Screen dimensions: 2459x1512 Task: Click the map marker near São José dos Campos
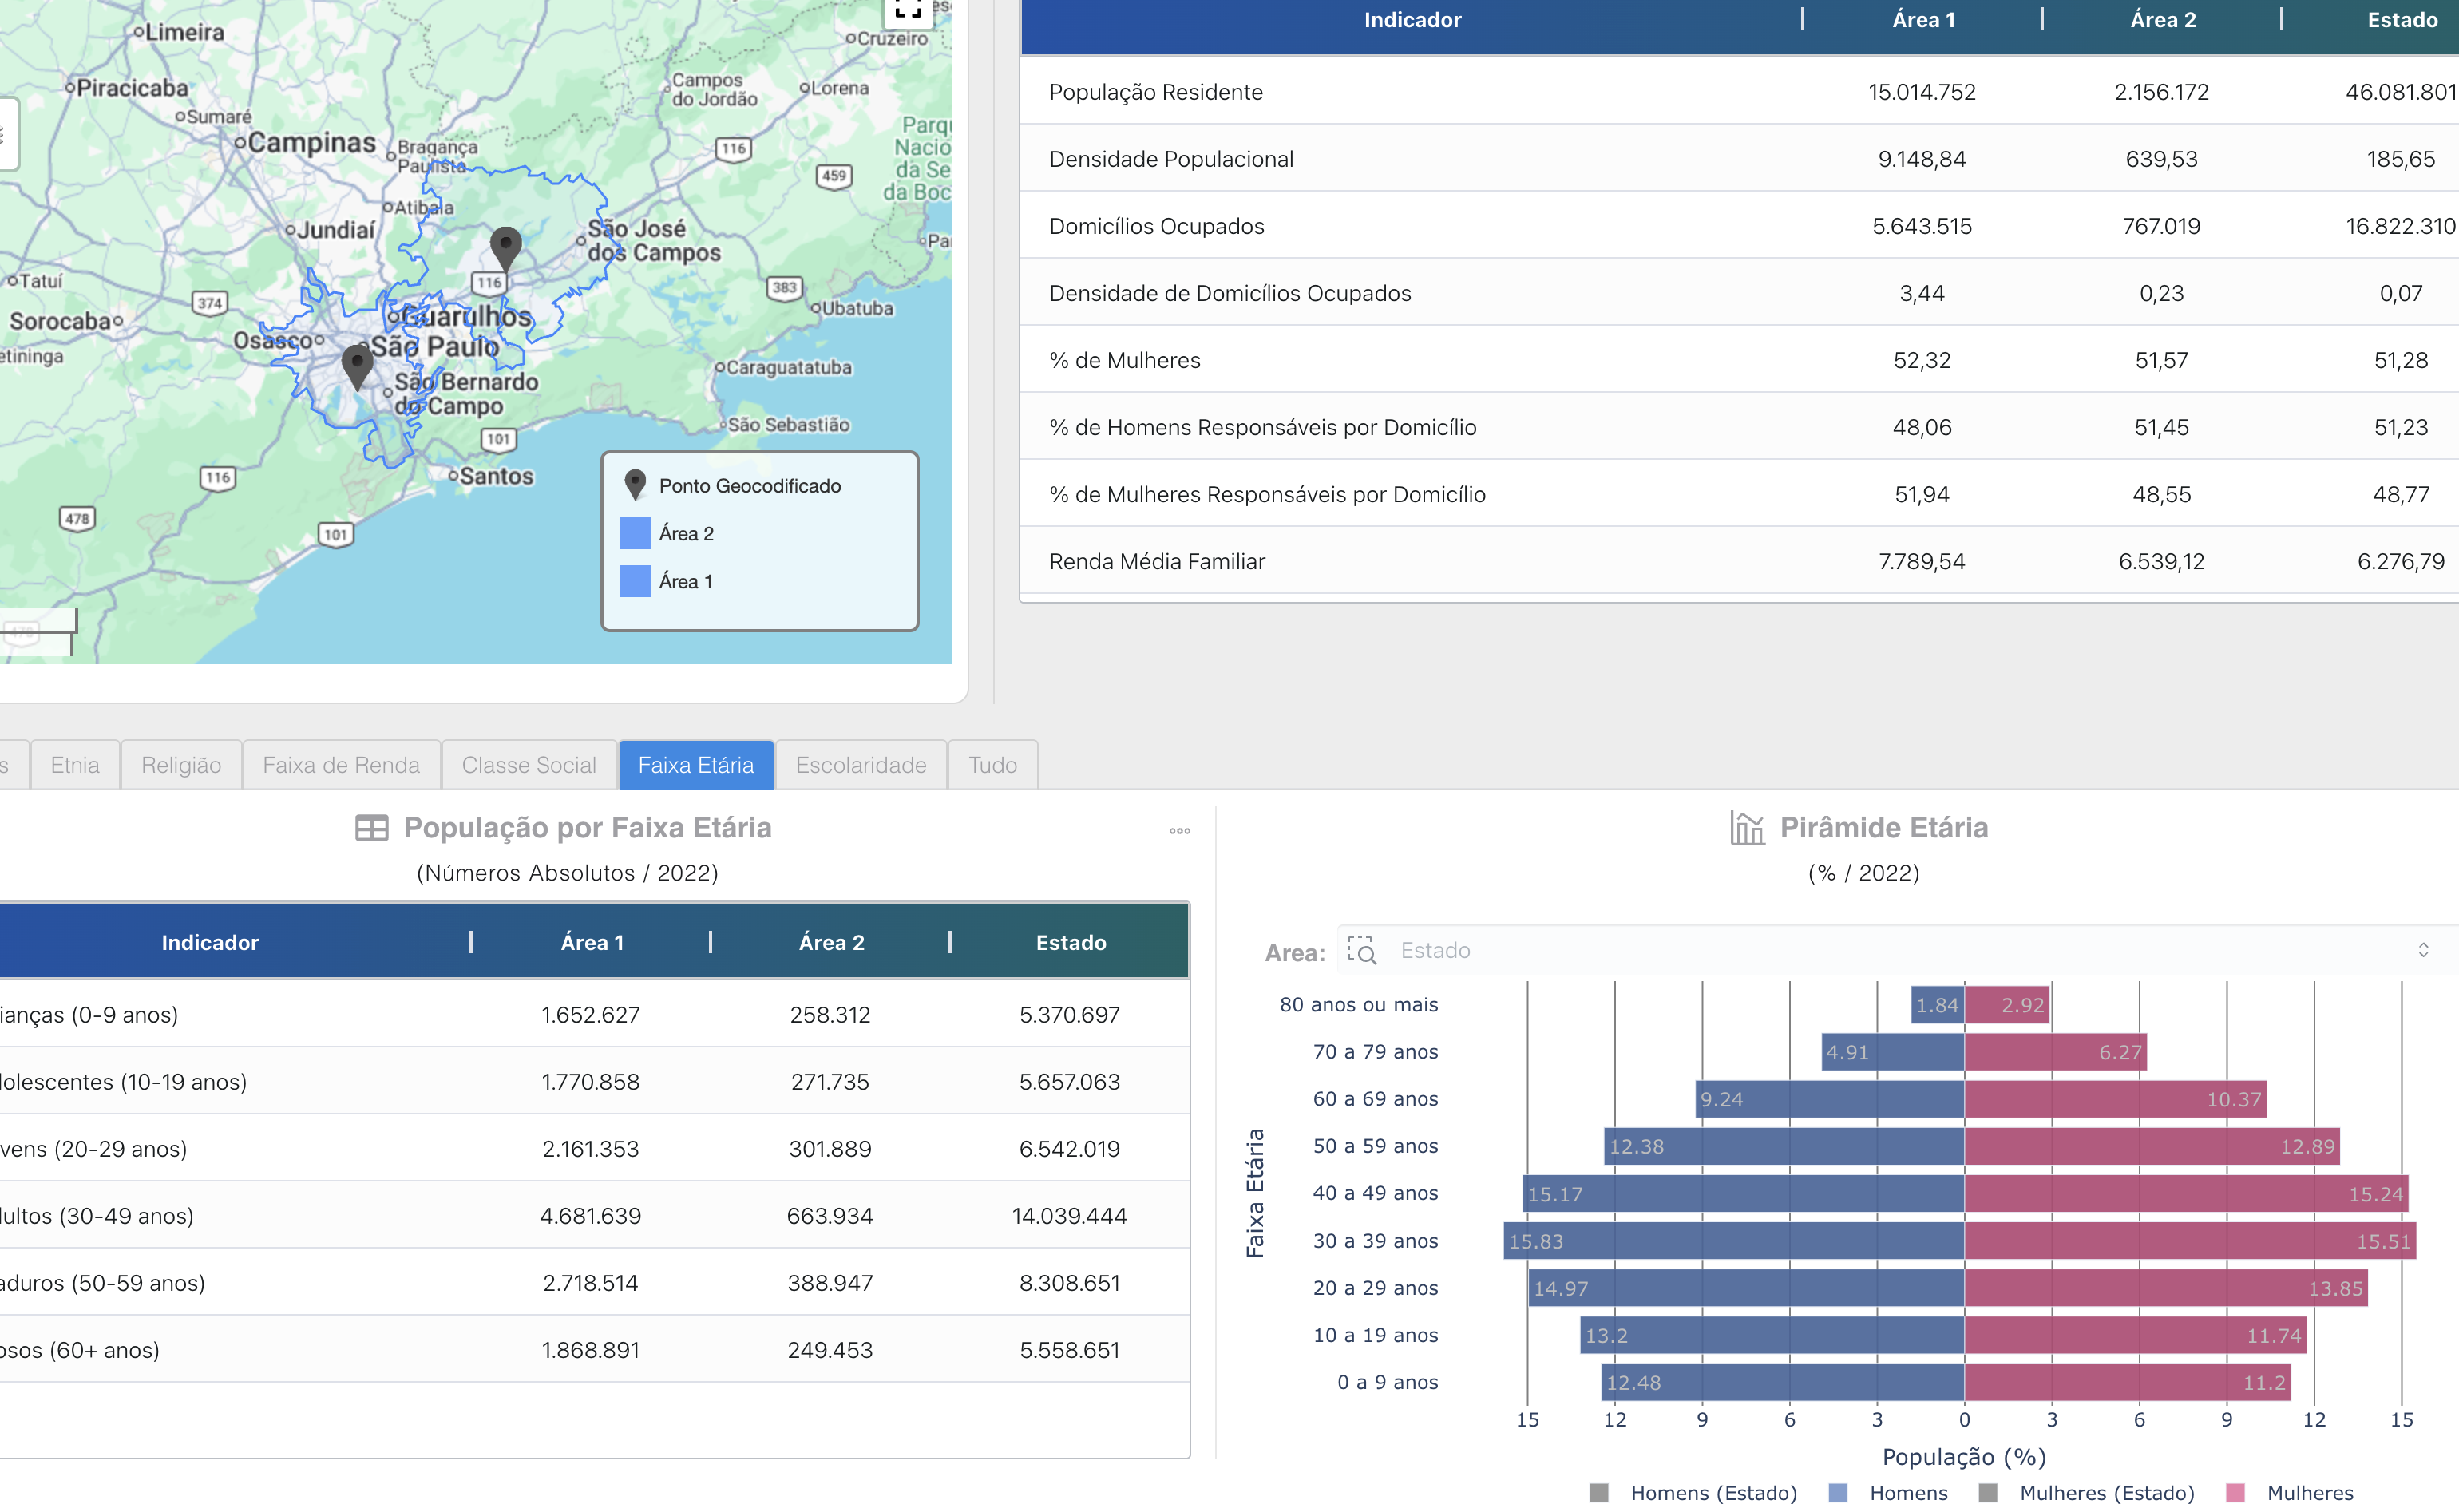click(x=506, y=248)
